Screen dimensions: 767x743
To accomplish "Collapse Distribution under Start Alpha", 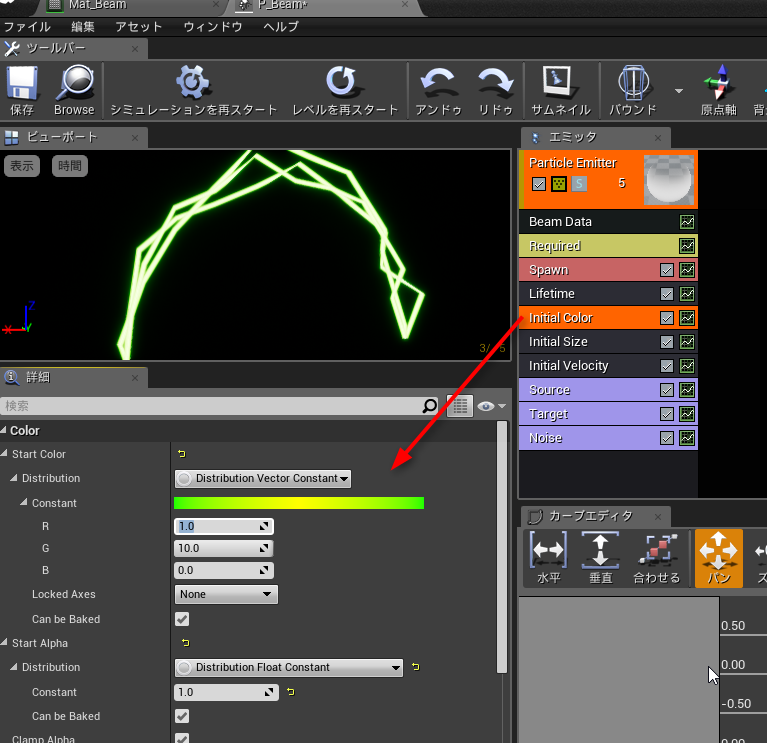I will [x=14, y=666].
